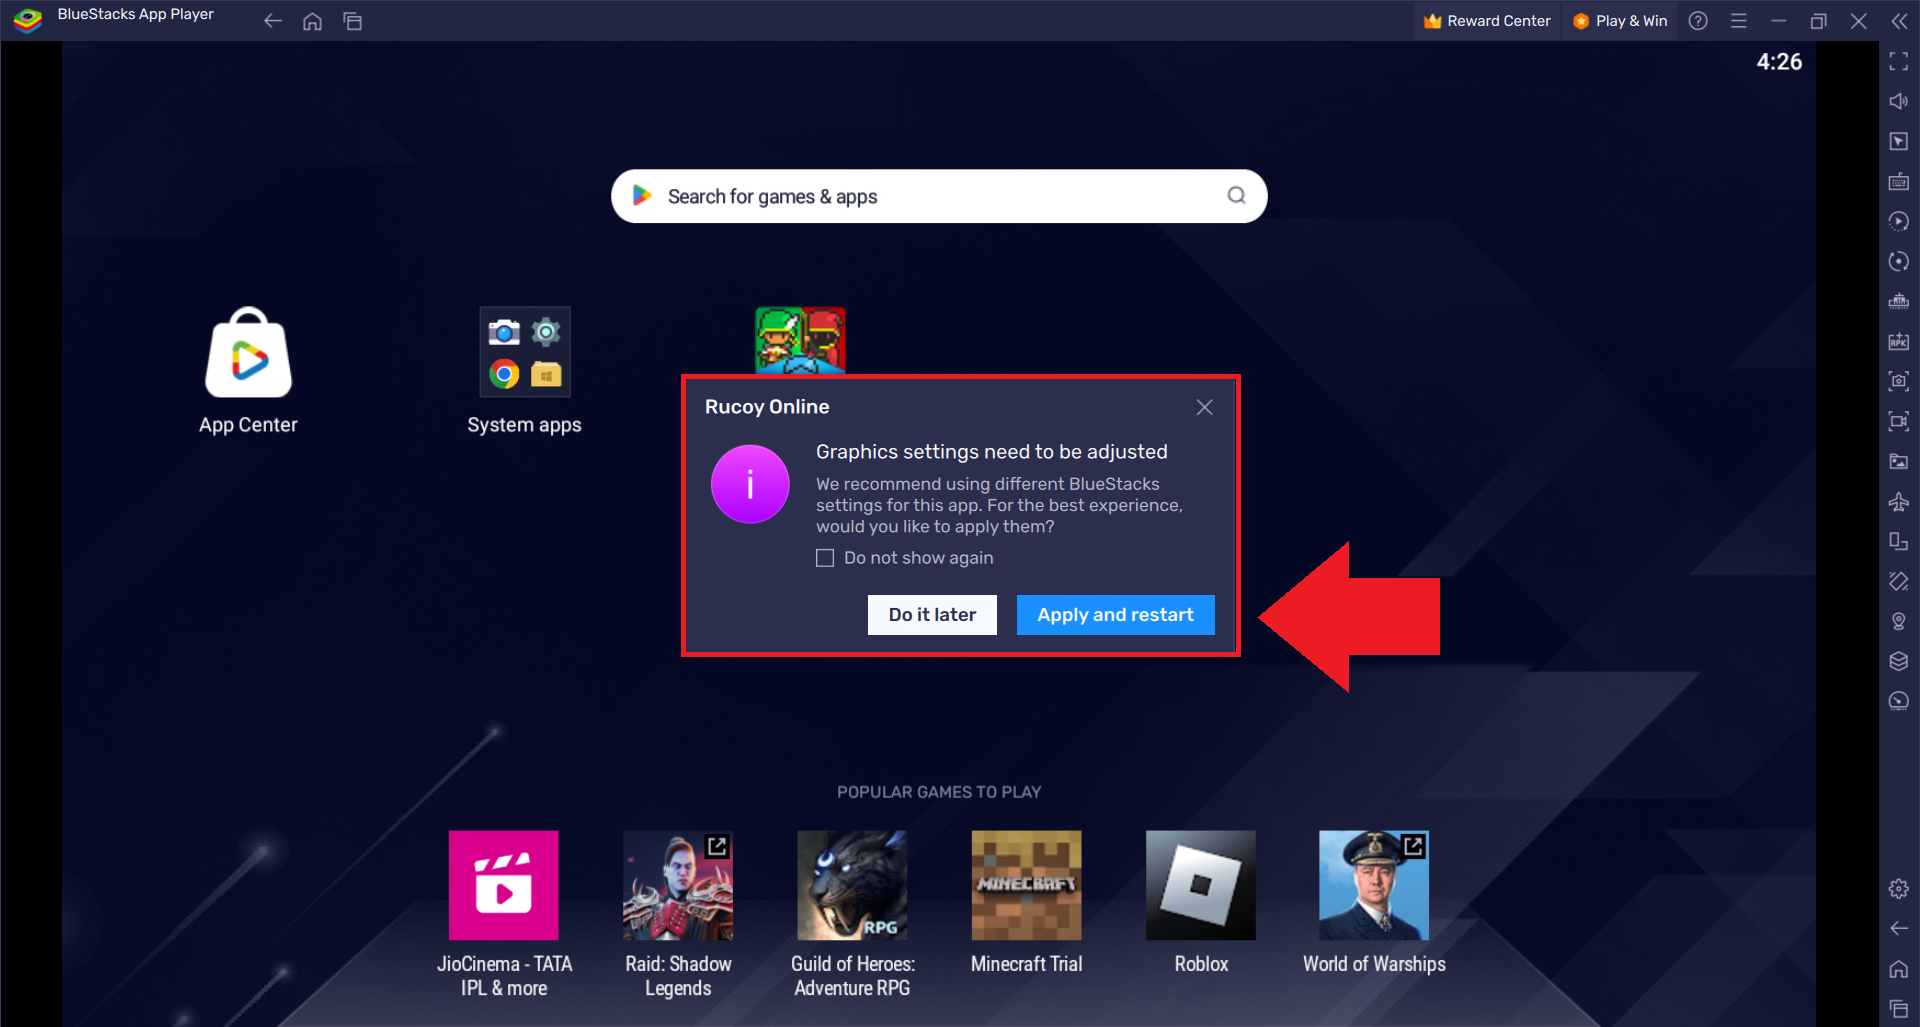Click inside the games search field

939,196
